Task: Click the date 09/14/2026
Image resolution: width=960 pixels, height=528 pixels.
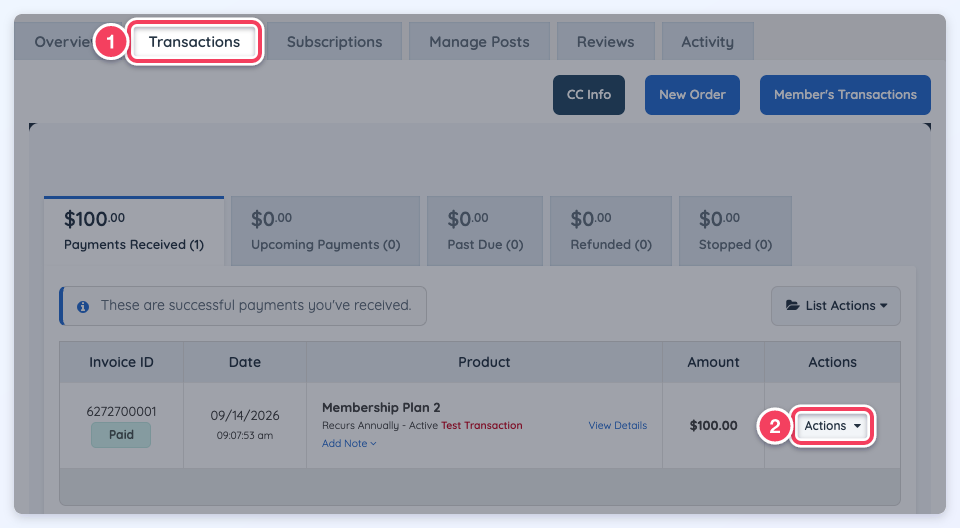Action: point(245,415)
